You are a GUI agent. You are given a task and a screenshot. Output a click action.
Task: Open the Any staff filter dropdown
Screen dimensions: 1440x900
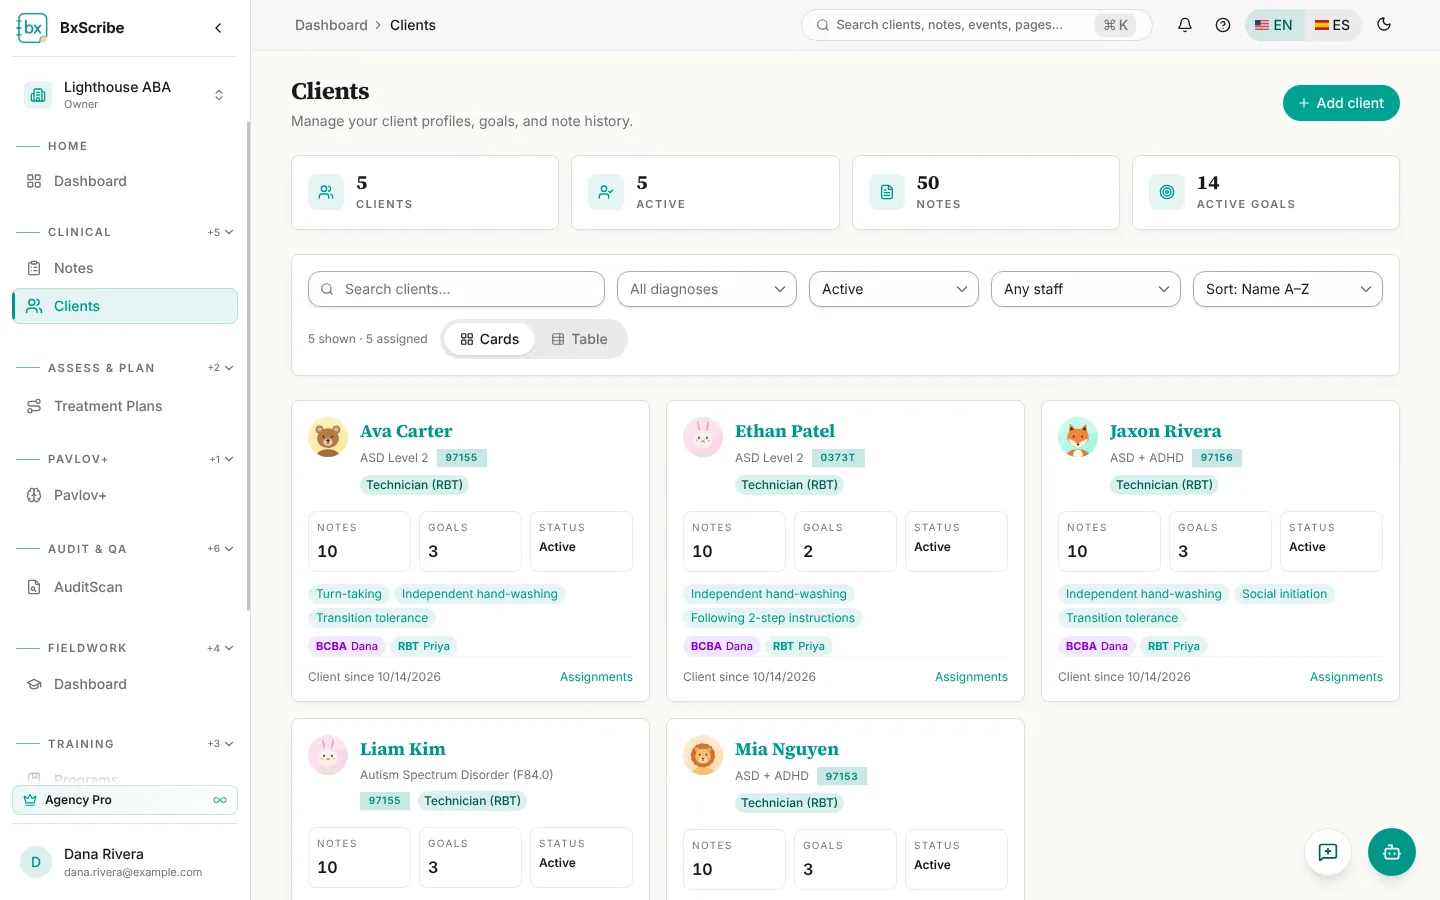coord(1086,289)
